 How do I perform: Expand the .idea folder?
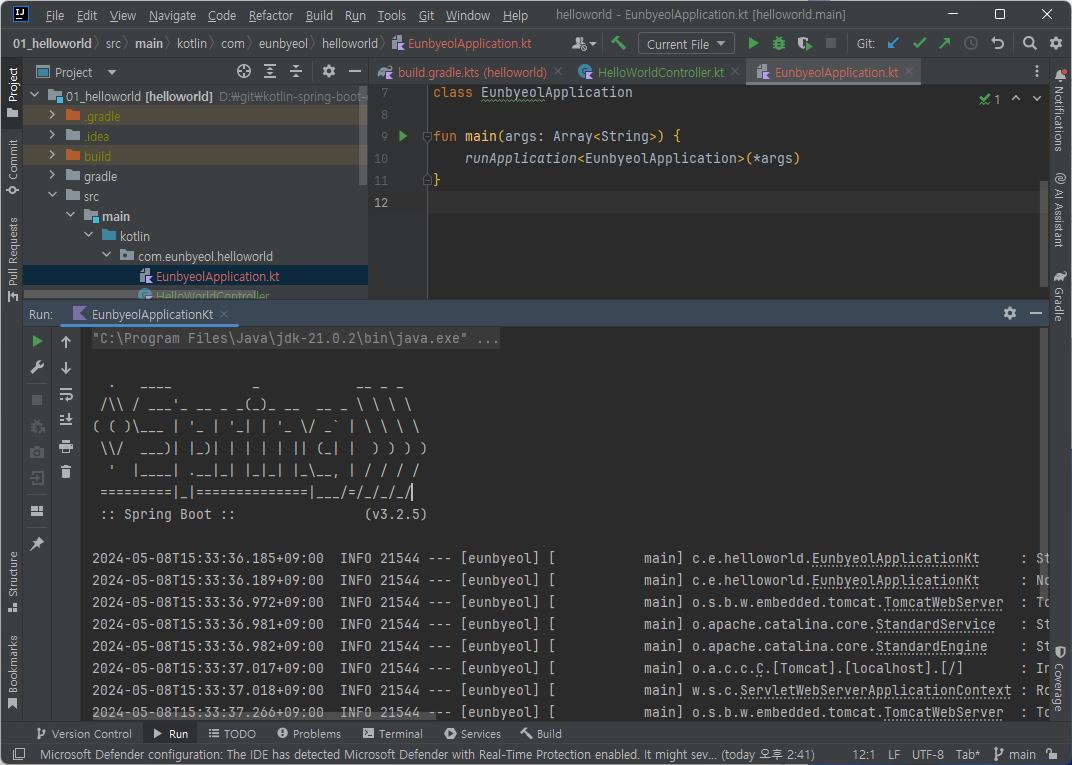click(x=52, y=136)
